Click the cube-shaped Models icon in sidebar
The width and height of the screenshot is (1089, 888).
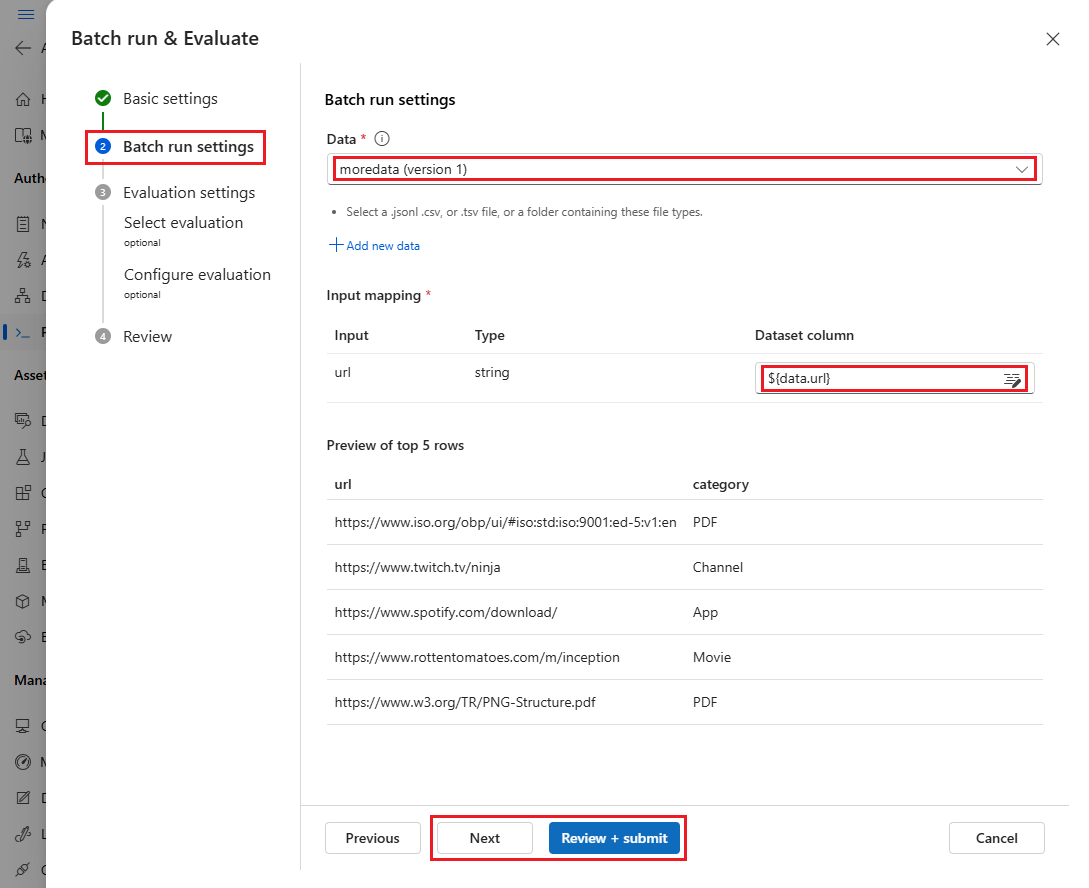[x=23, y=601]
